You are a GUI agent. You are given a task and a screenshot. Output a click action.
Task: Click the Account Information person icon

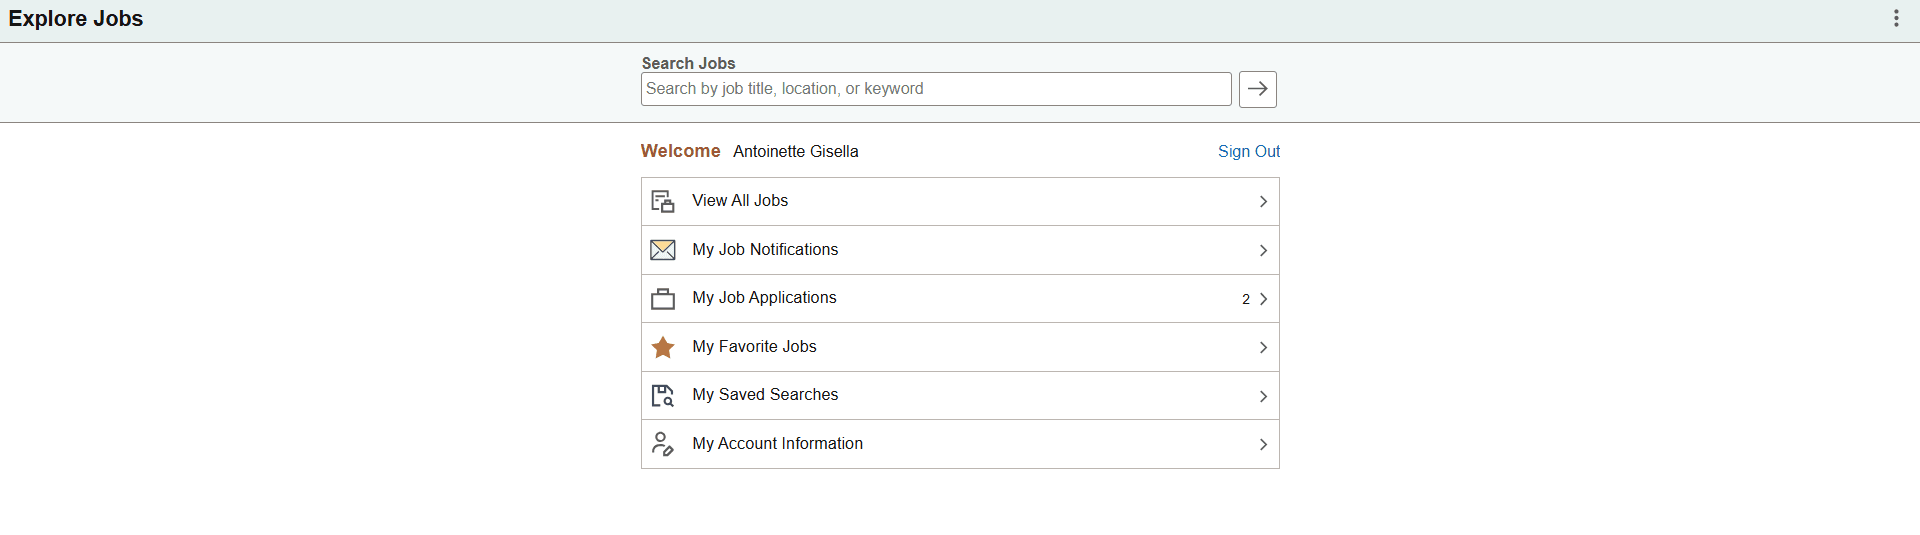click(x=662, y=444)
